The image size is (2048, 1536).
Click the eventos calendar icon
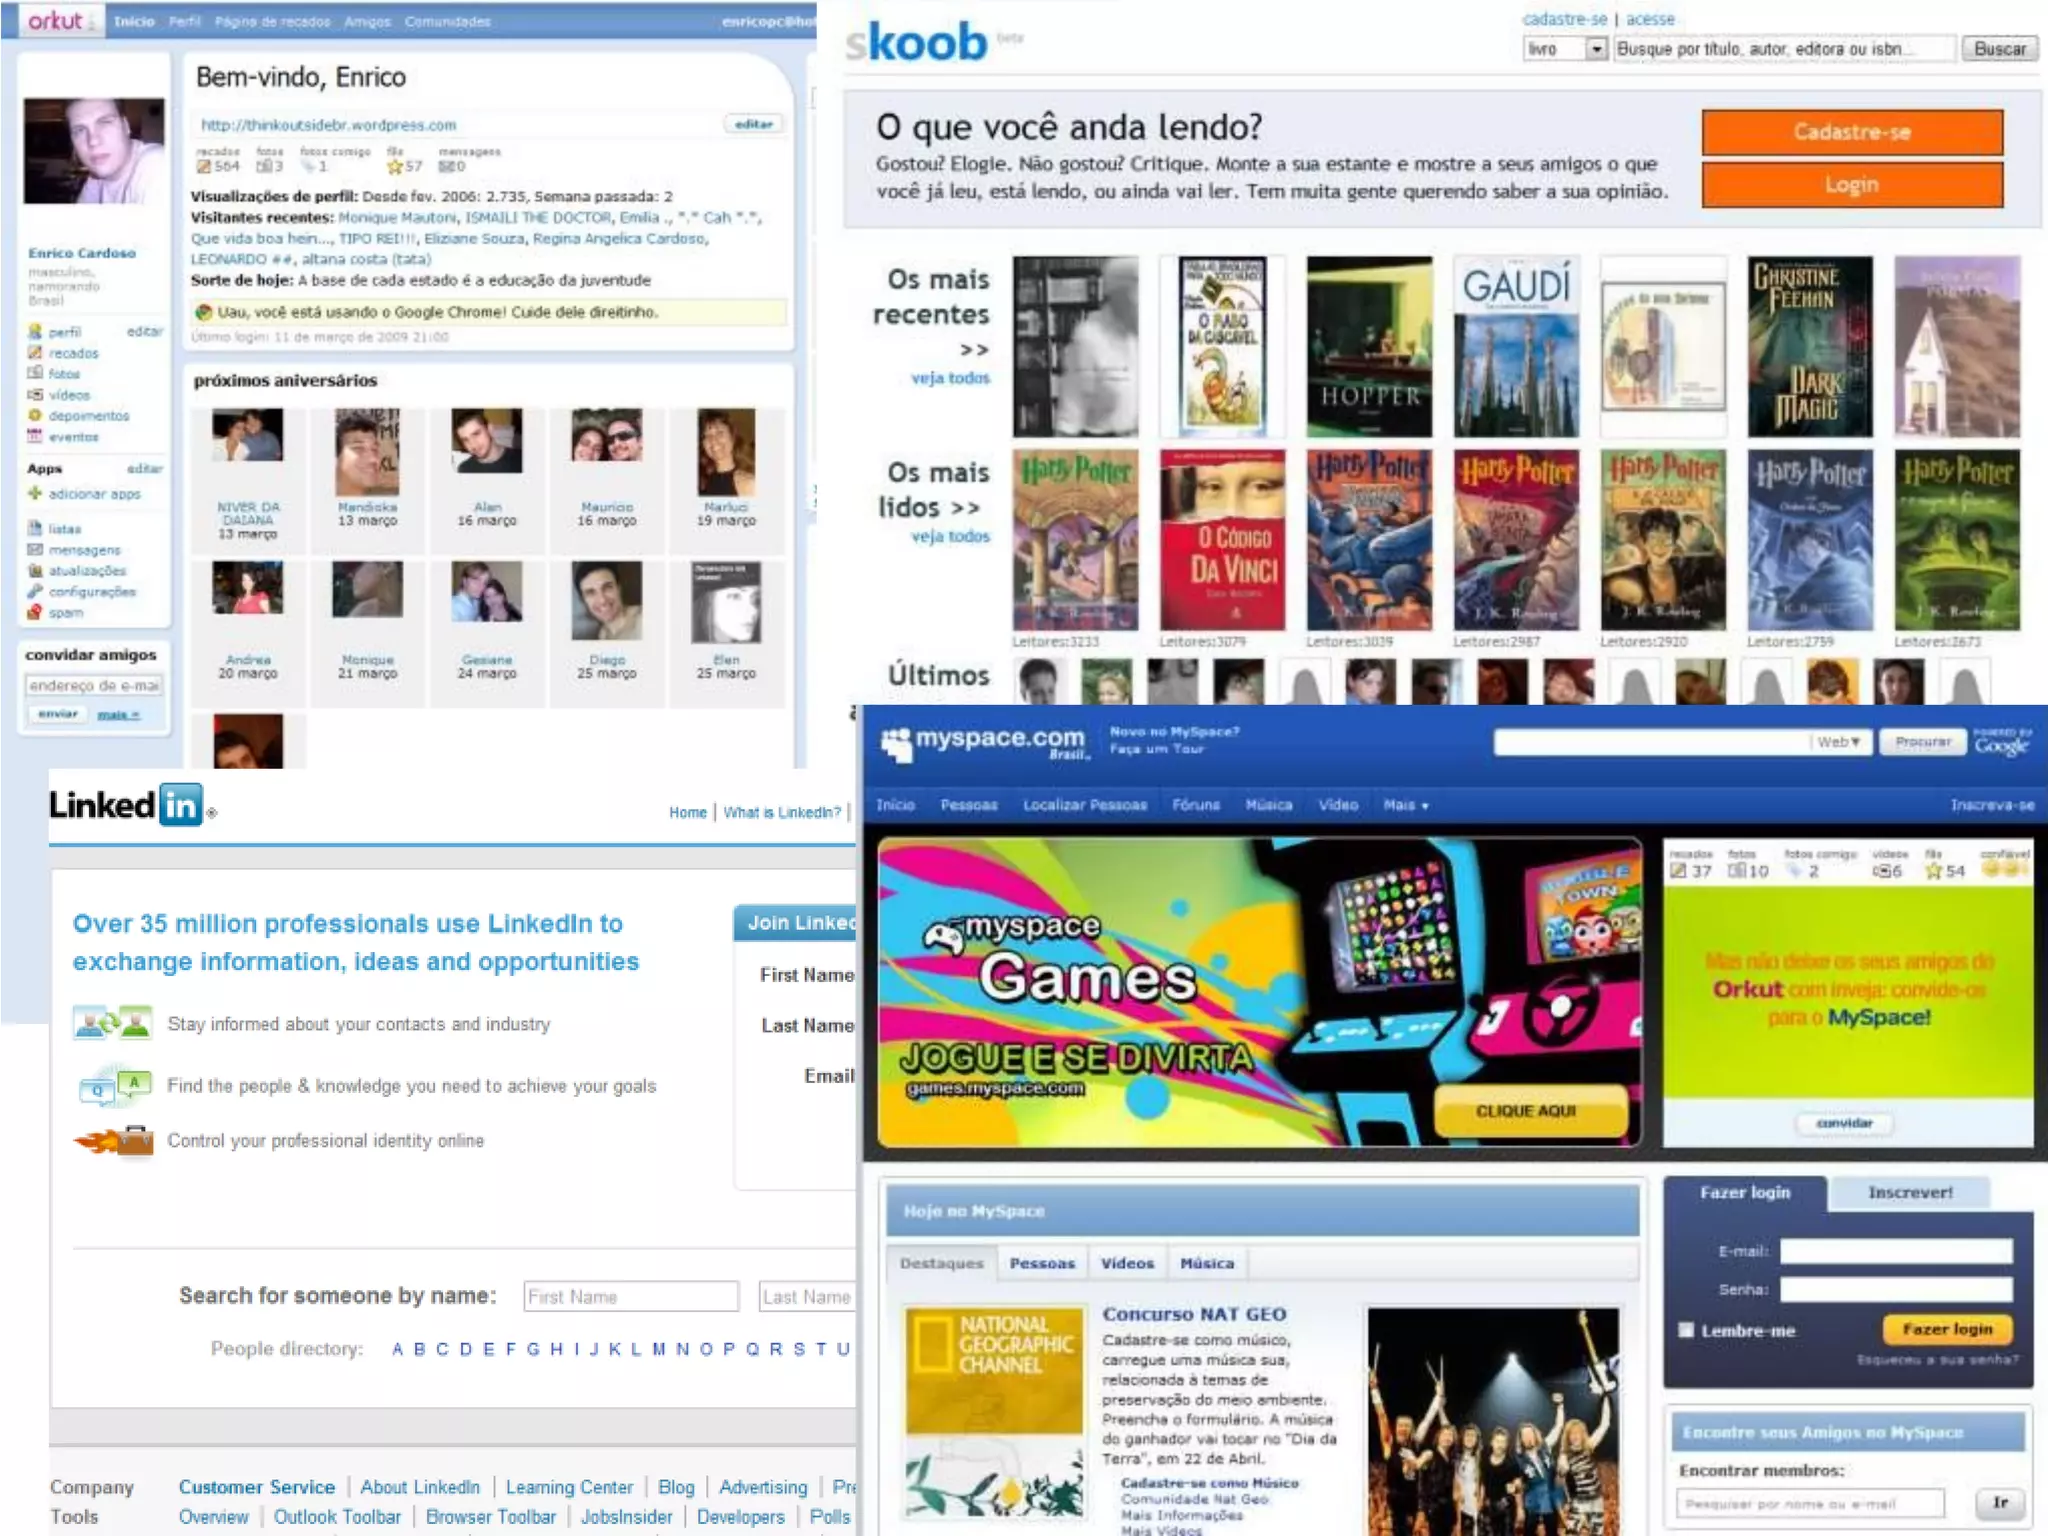coord(35,436)
